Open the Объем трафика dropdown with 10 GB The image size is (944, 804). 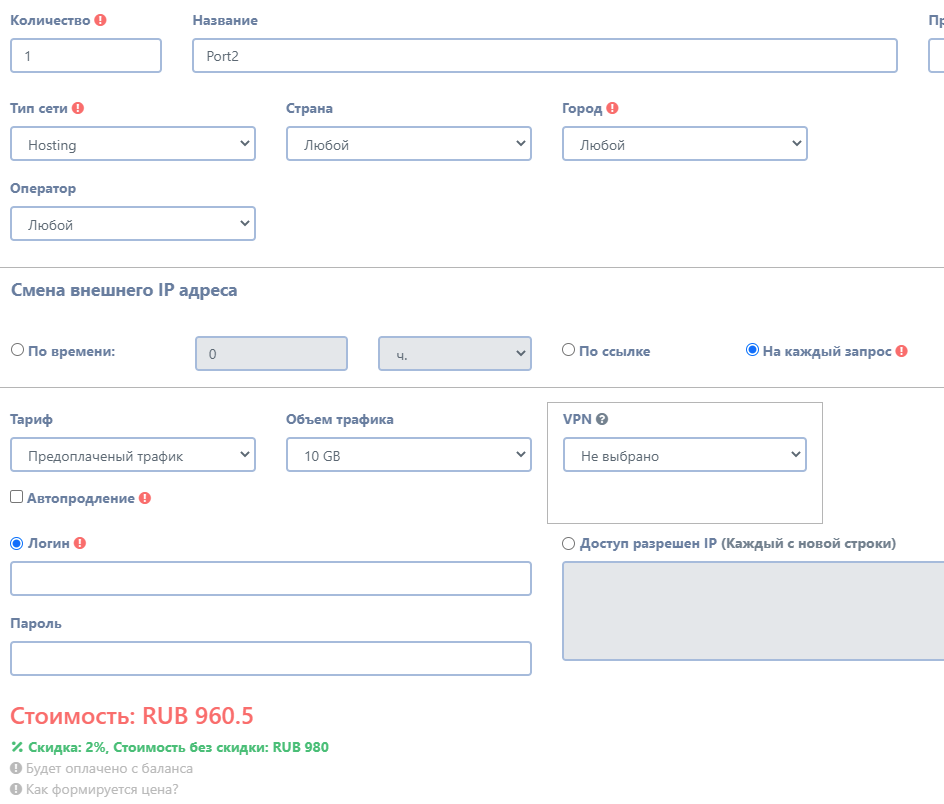(409, 455)
